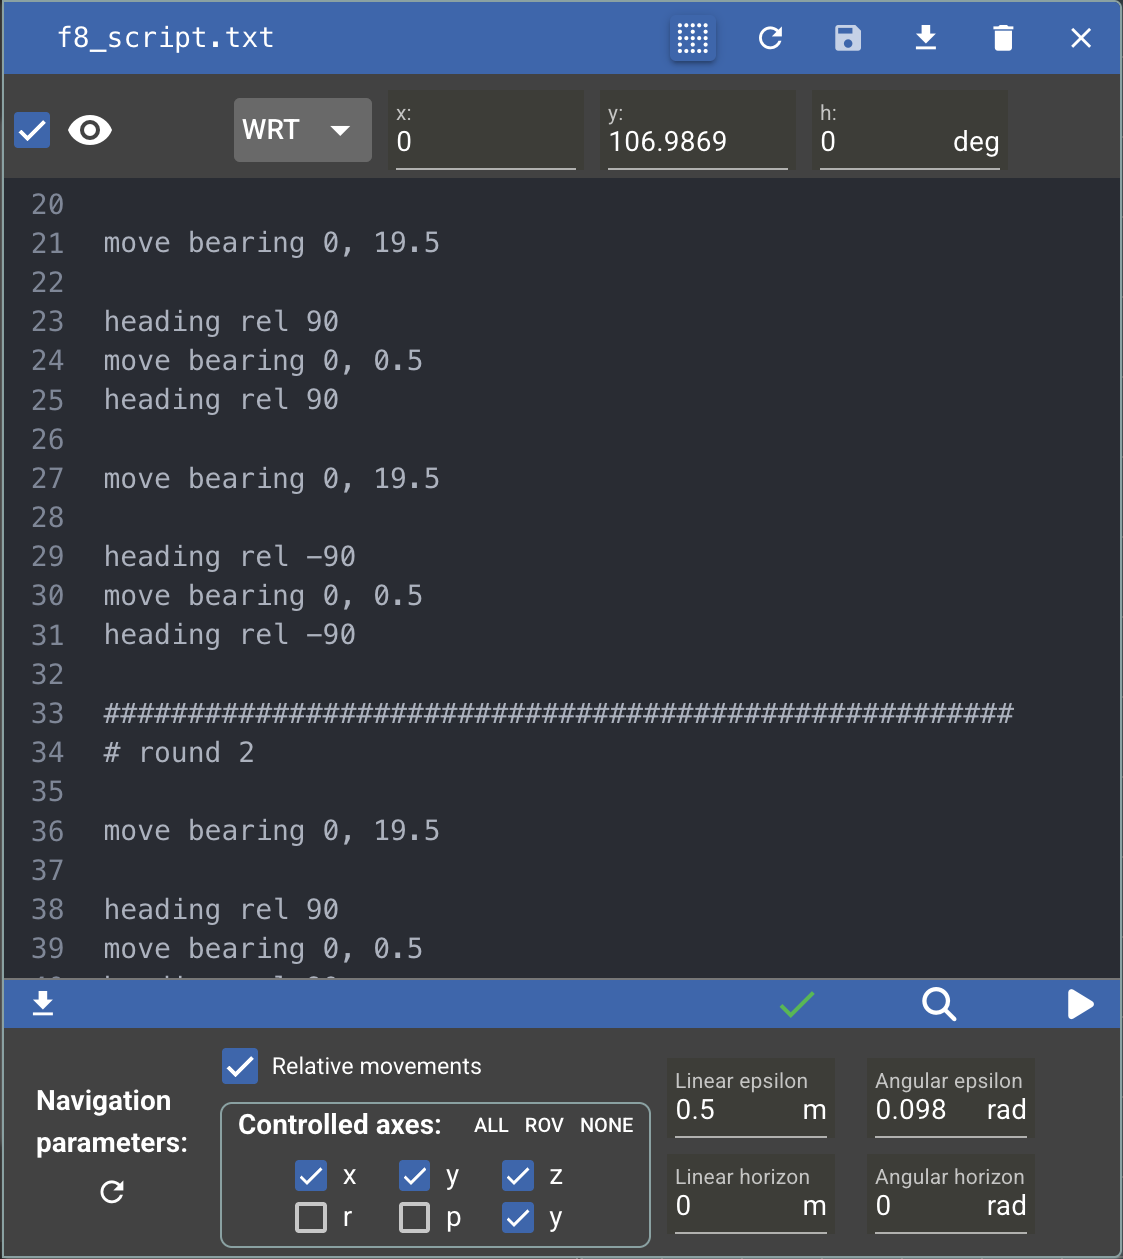Toggle visibility eye icon

90,130
